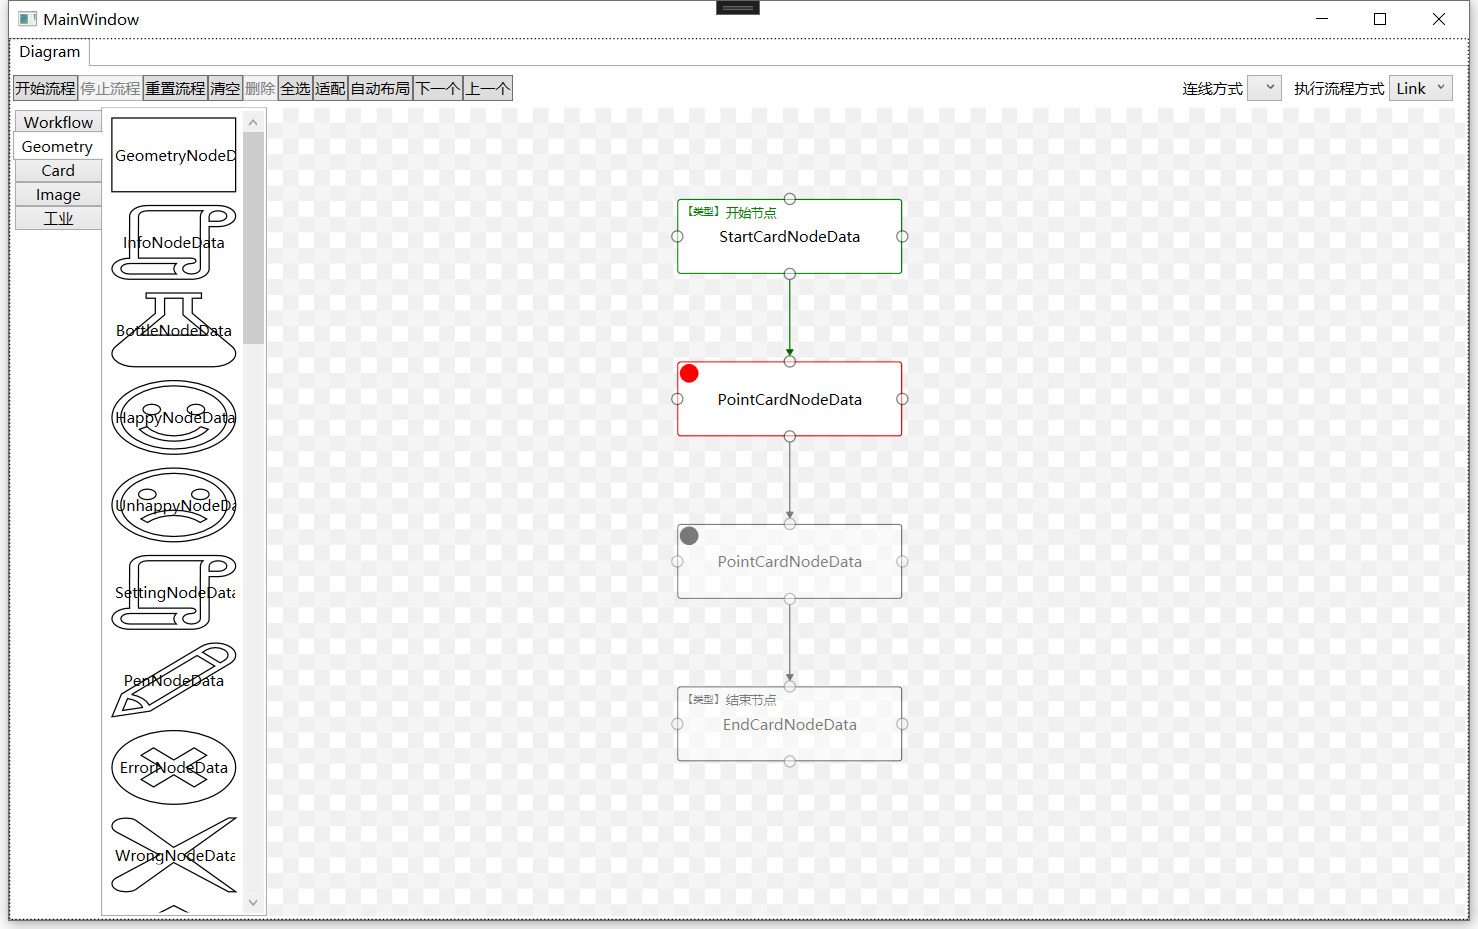
Task: Click the 开始流程 button
Action: pyautogui.click(x=45, y=88)
